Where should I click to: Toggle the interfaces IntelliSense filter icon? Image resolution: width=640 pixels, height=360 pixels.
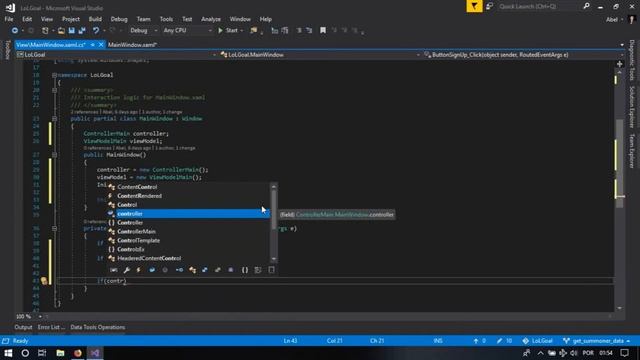pyautogui.click(x=179, y=270)
